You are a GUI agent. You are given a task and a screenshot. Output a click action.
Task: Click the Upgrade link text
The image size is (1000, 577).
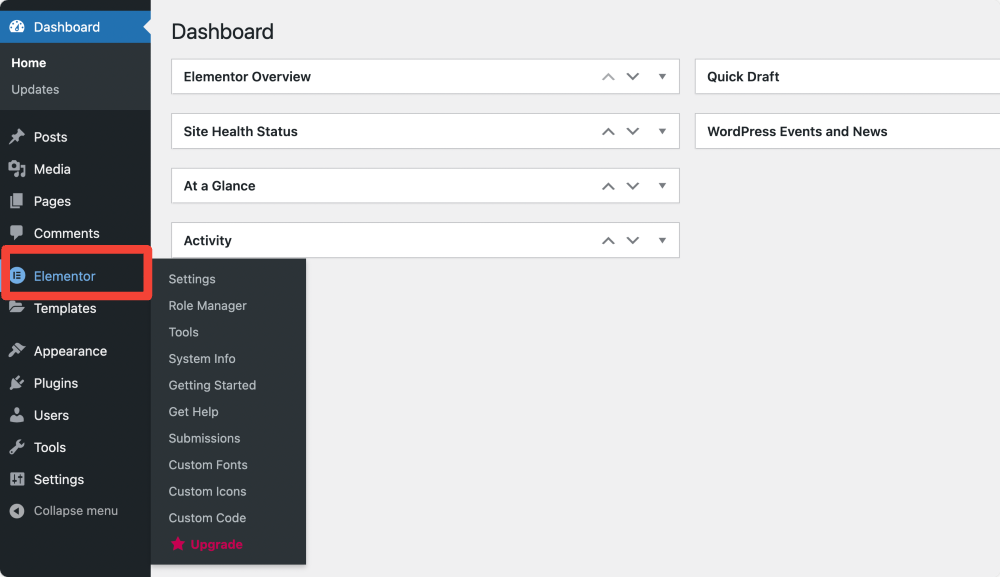click(x=216, y=544)
